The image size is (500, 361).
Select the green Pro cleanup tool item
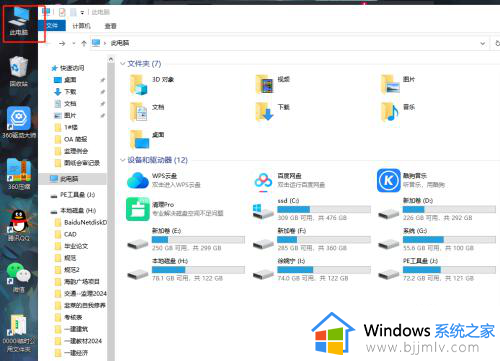point(175,209)
